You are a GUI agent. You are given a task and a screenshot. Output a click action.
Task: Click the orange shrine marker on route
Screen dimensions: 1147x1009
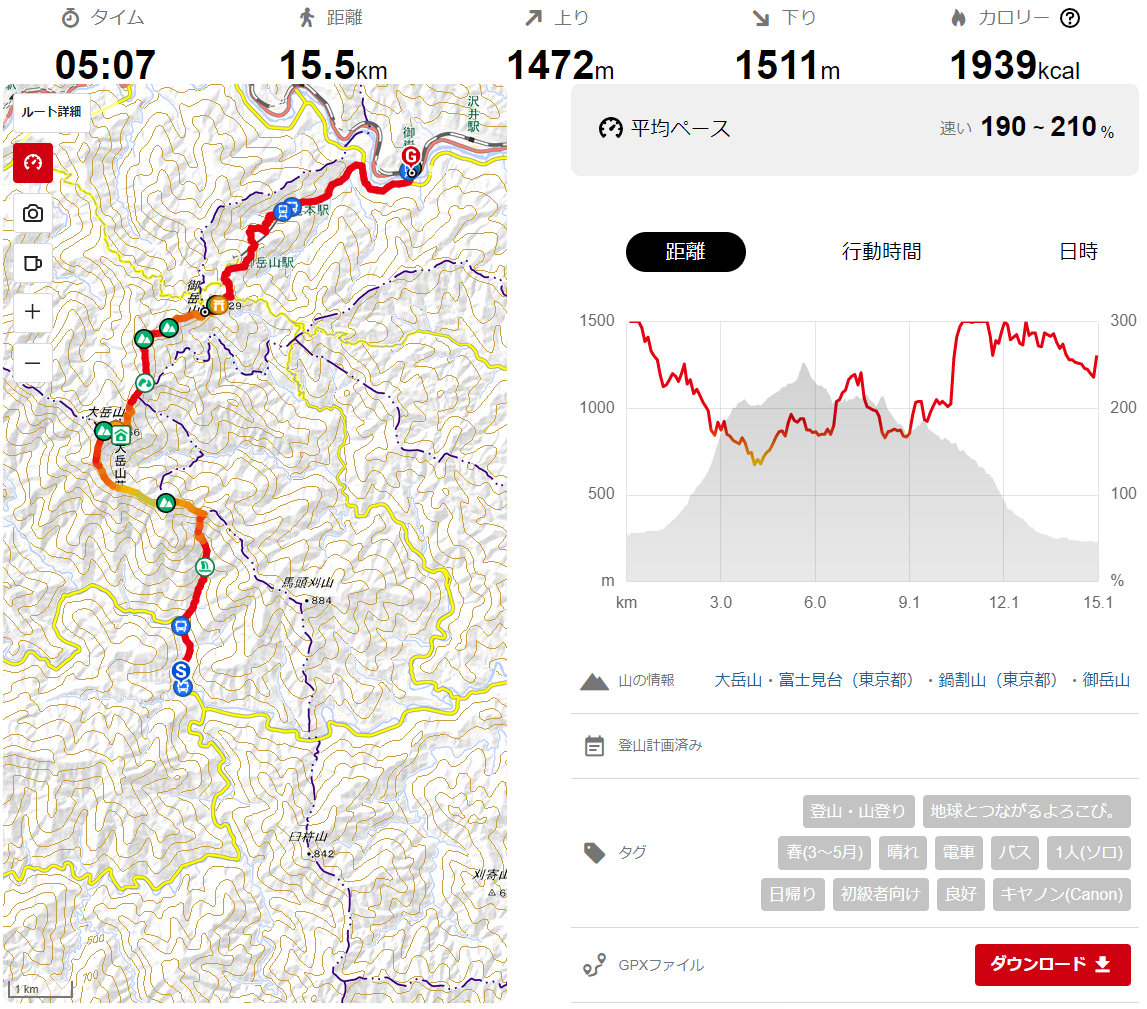[x=218, y=304]
